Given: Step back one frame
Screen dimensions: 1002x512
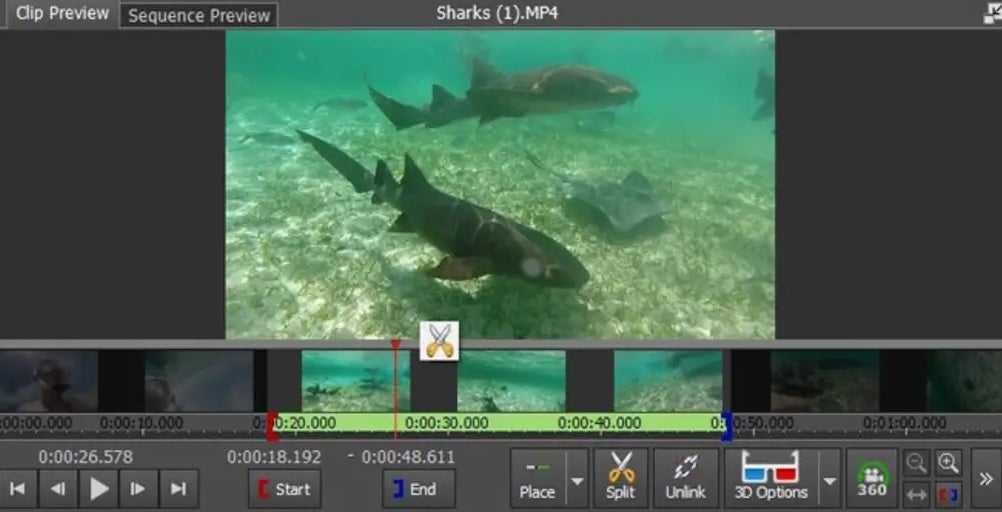Looking at the screenshot, I should coord(58,489).
